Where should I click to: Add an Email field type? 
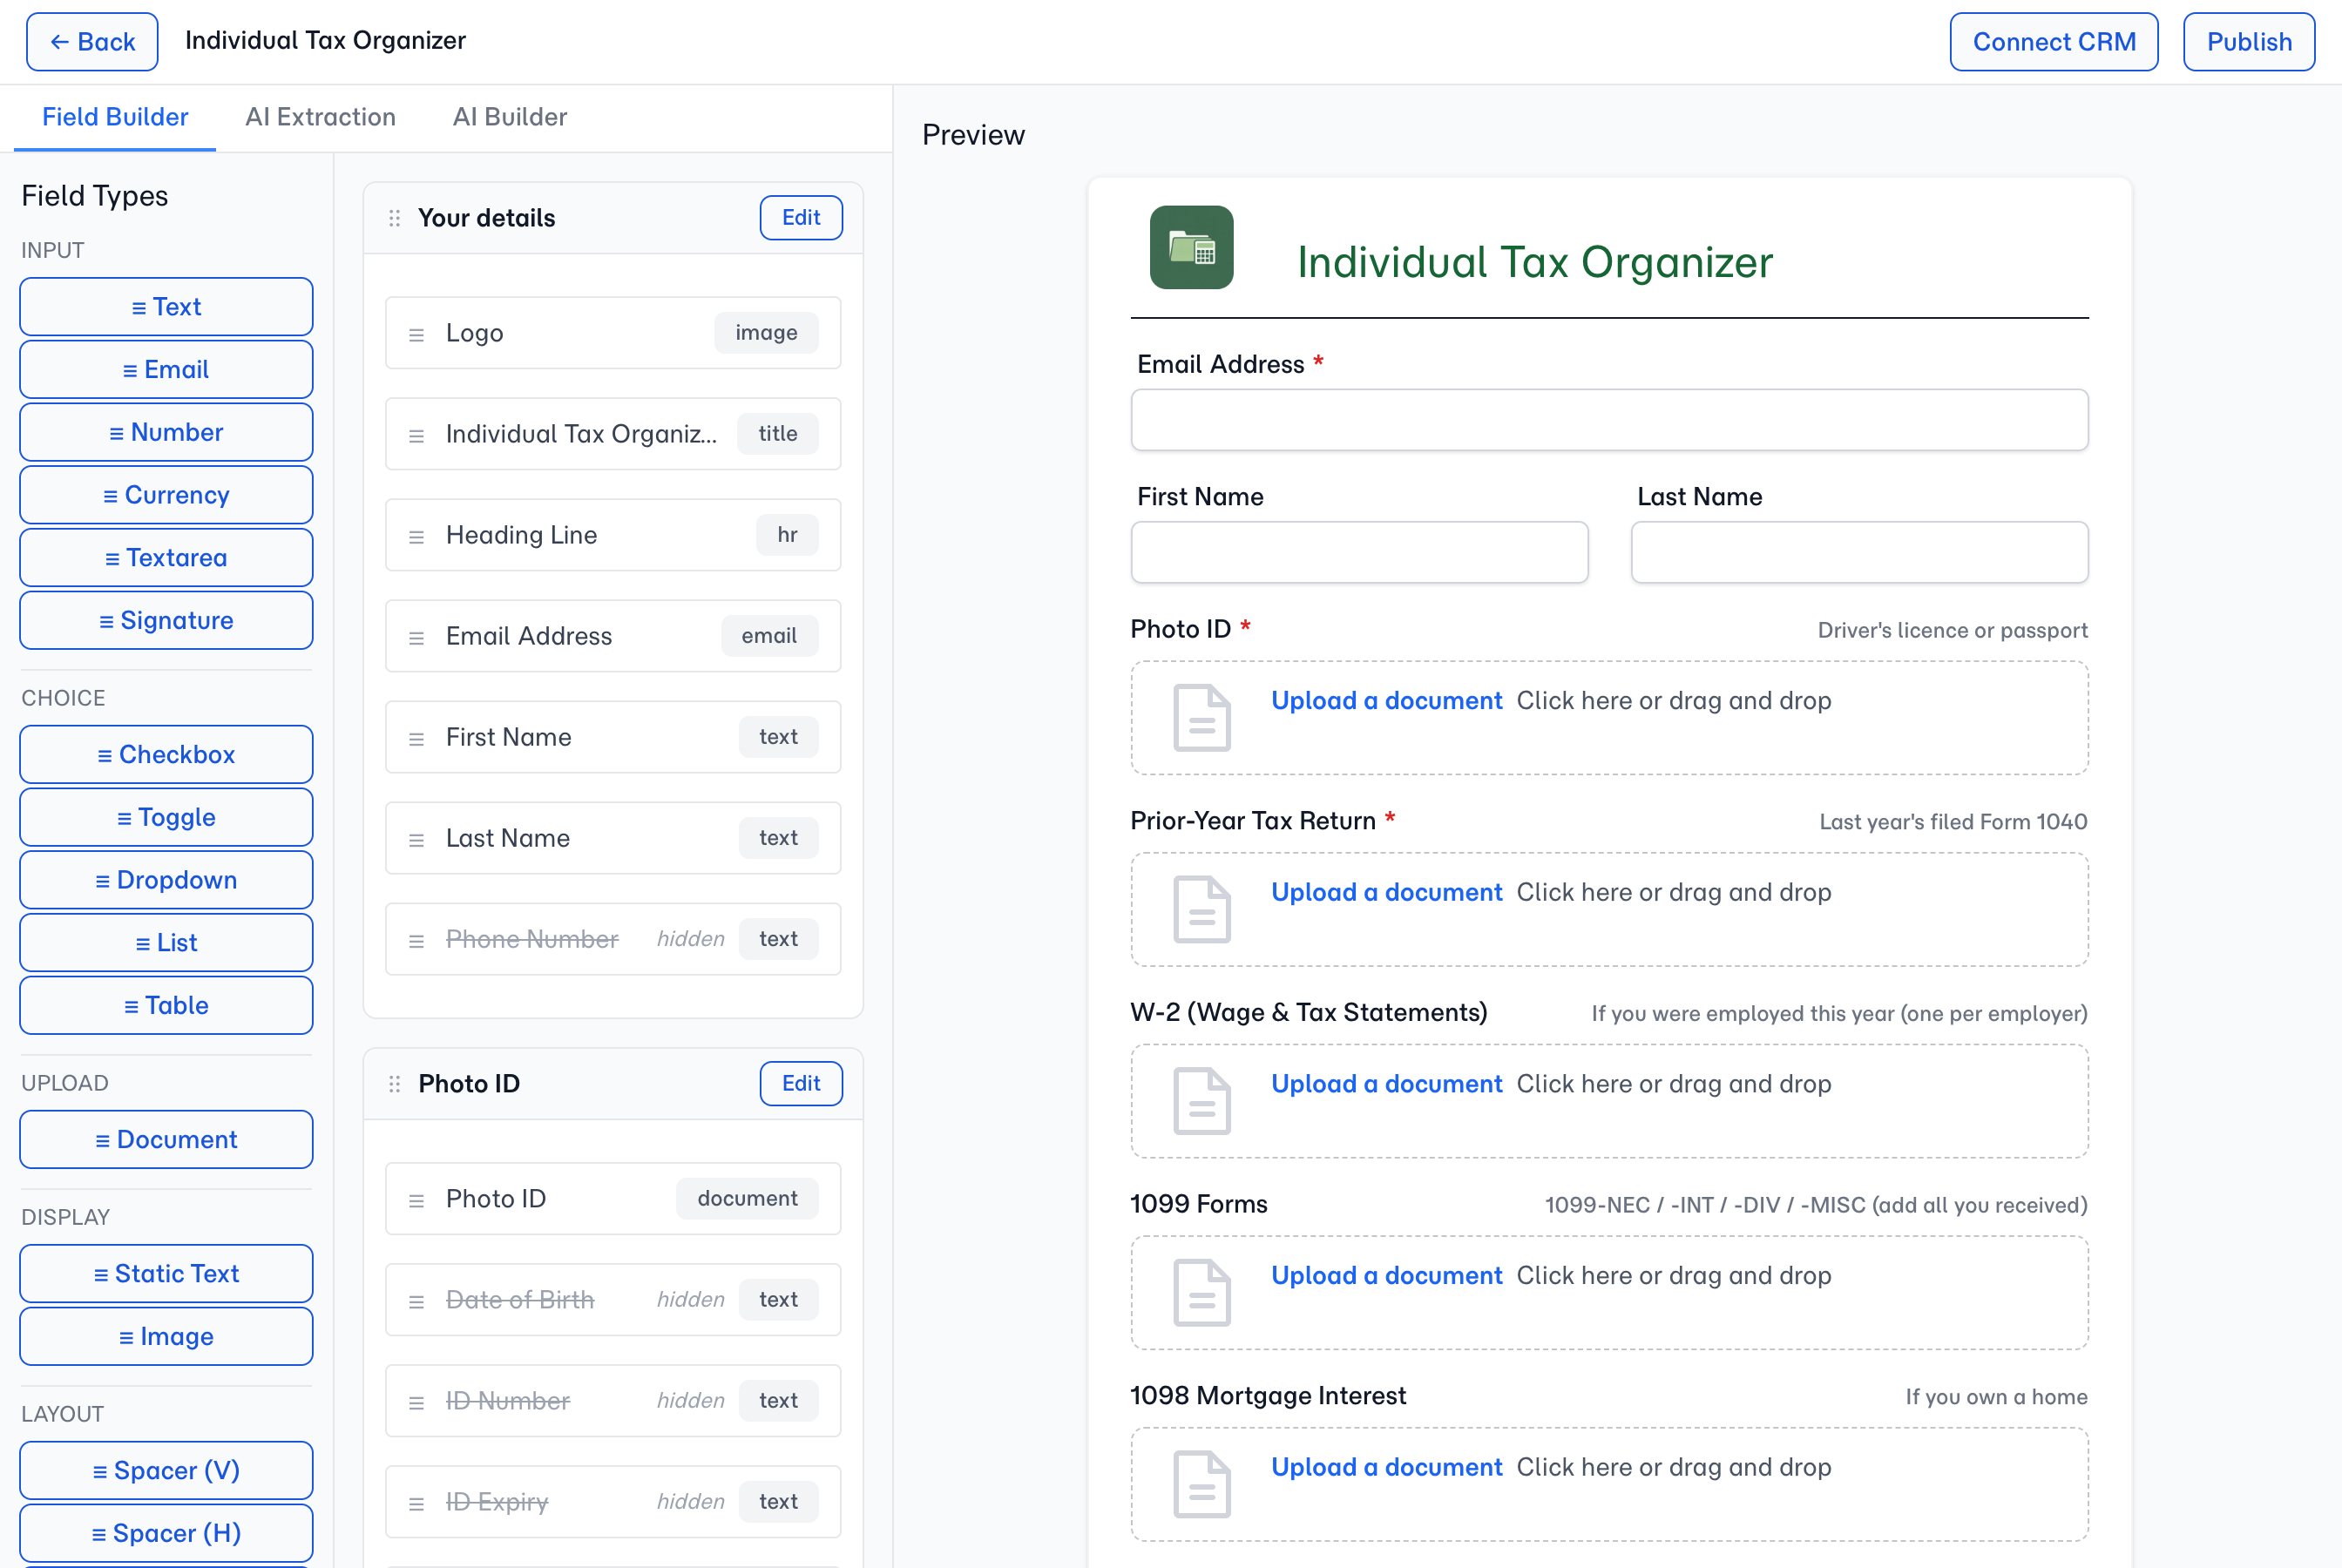click(x=166, y=370)
